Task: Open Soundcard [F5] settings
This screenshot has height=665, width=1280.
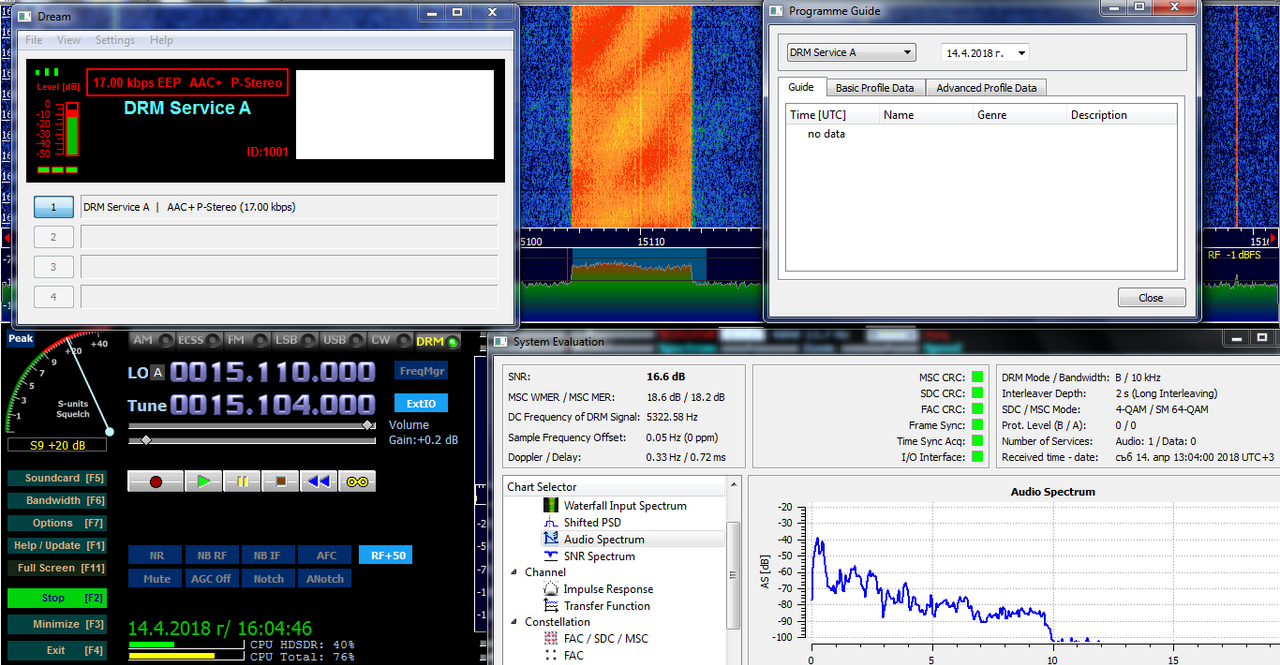Action: 57,479
